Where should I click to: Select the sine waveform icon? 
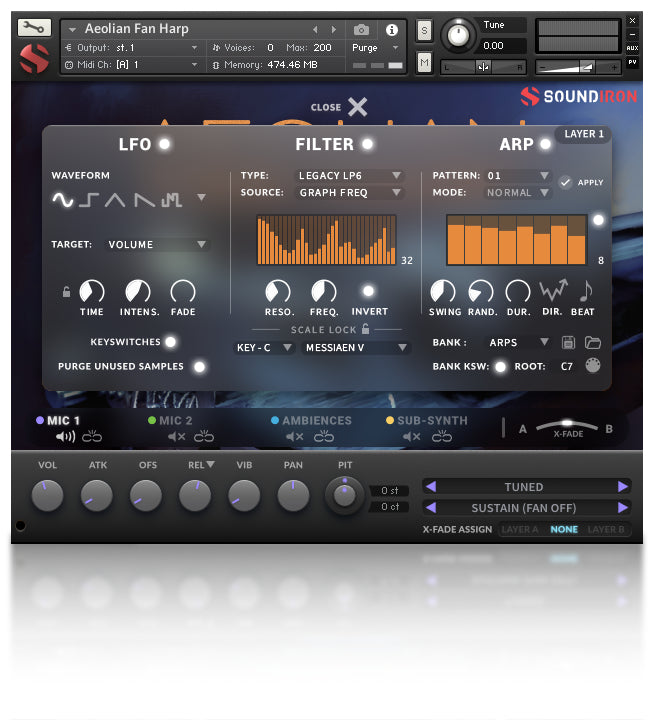[x=63, y=200]
